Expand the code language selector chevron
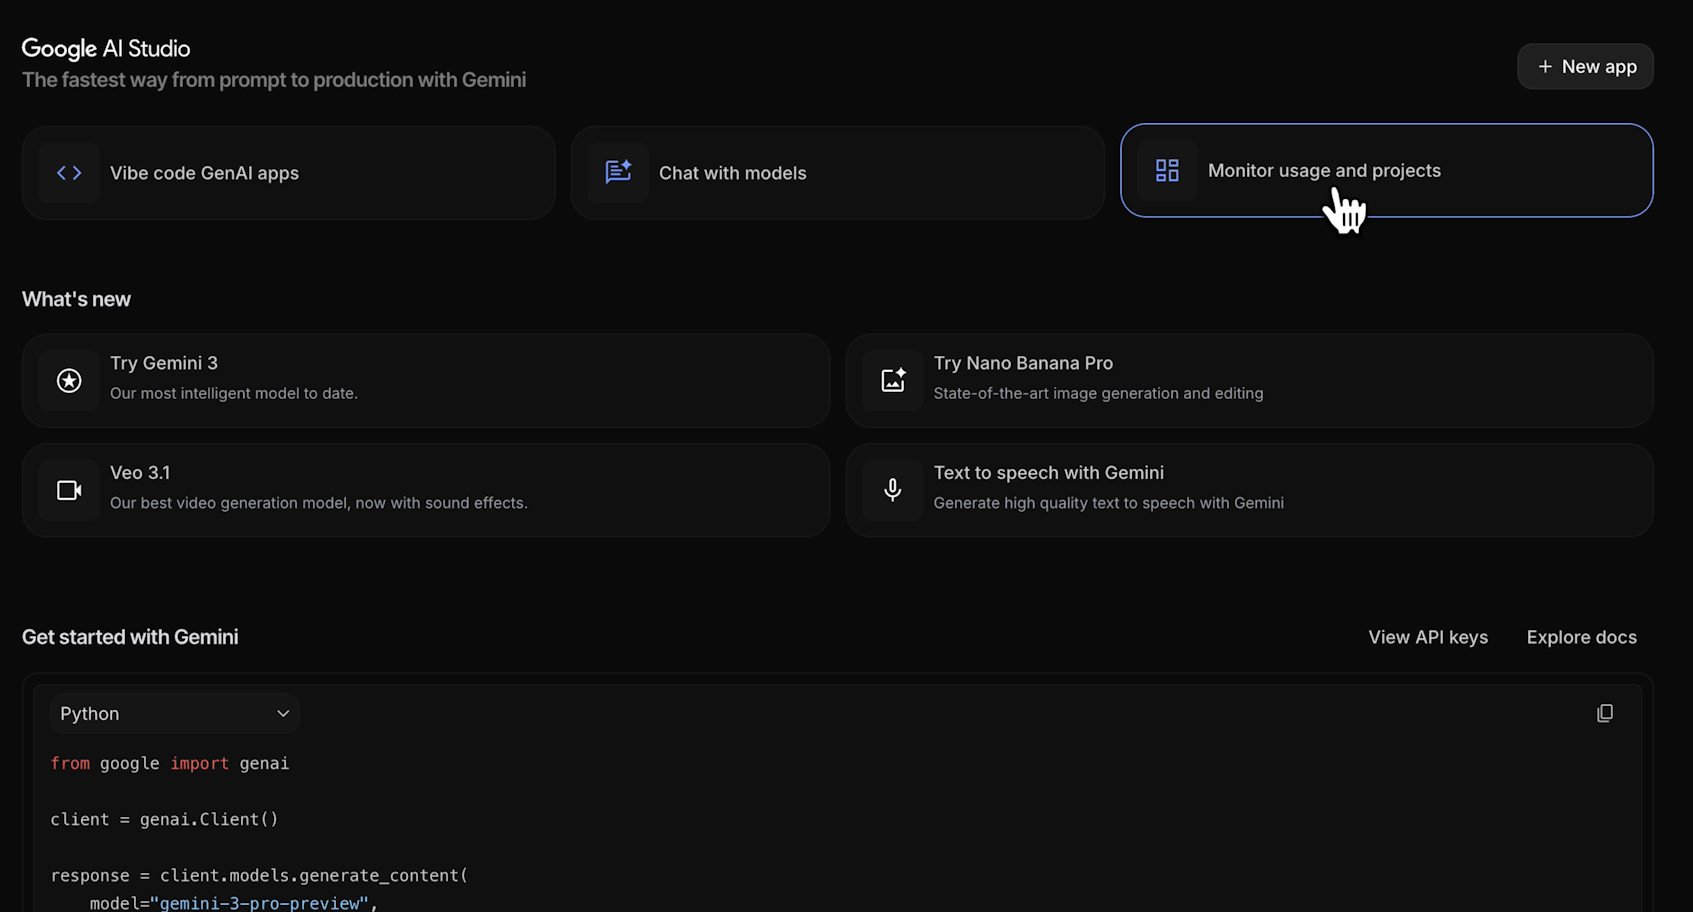 (x=283, y=713)
